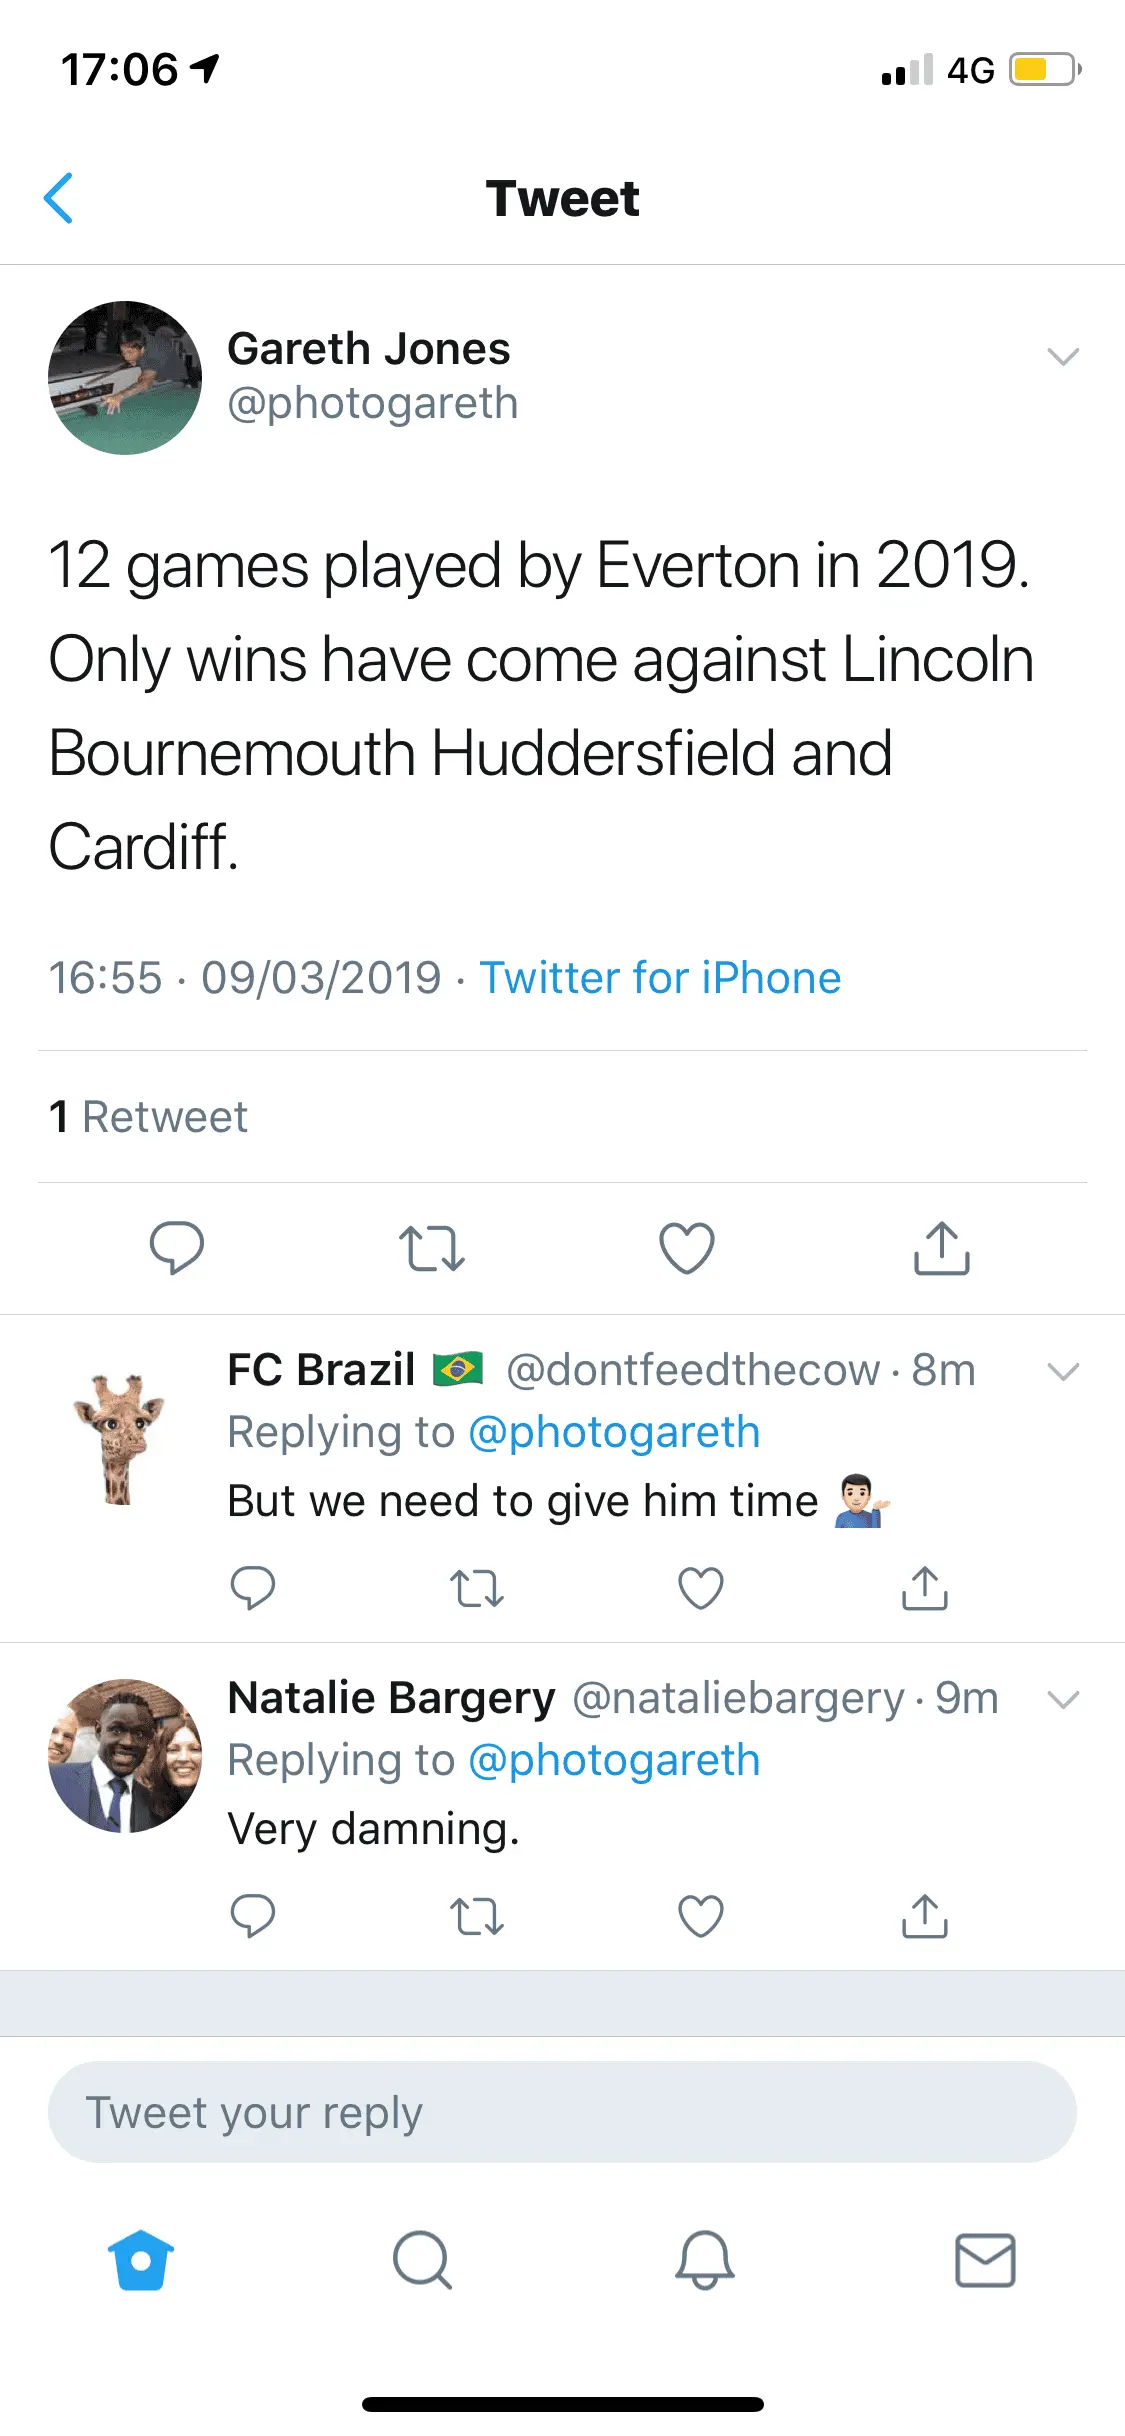Screen dimensions: 1125x2436
Task: Open the Search tab
Action: click(x=422, y=2259)
